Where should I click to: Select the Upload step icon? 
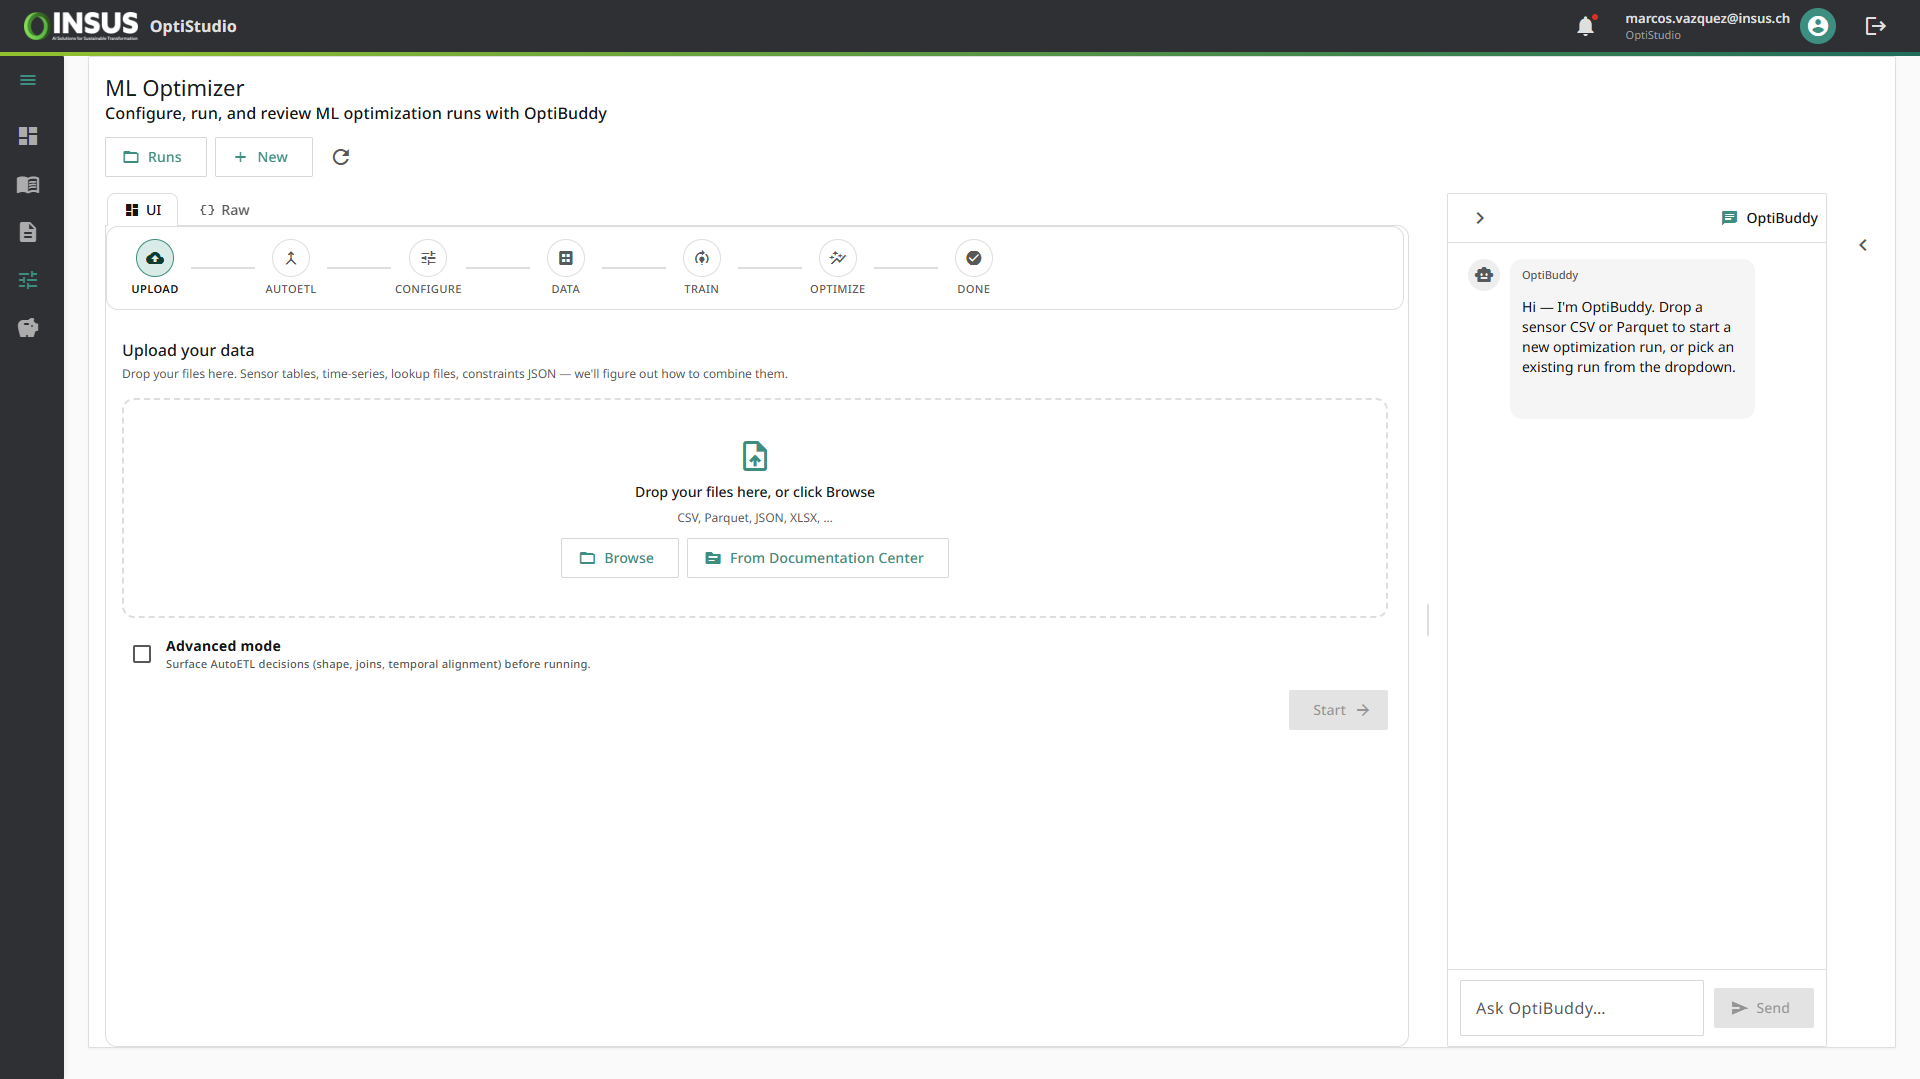155,258
